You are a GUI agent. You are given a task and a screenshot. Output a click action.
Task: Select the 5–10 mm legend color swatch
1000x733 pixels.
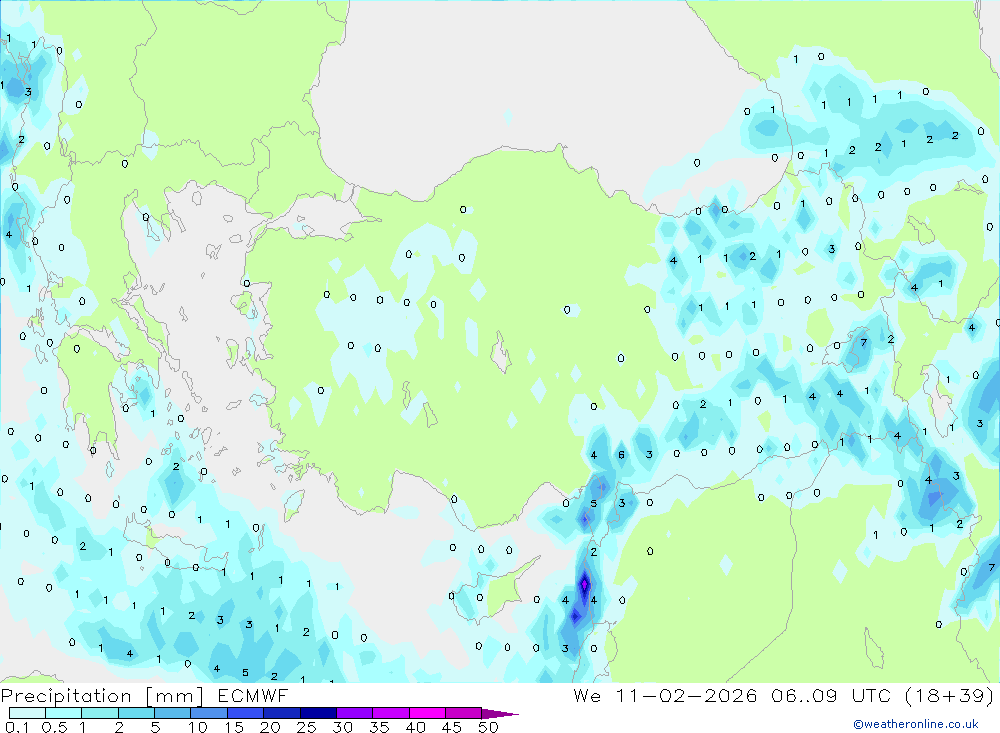click(173, 713)
